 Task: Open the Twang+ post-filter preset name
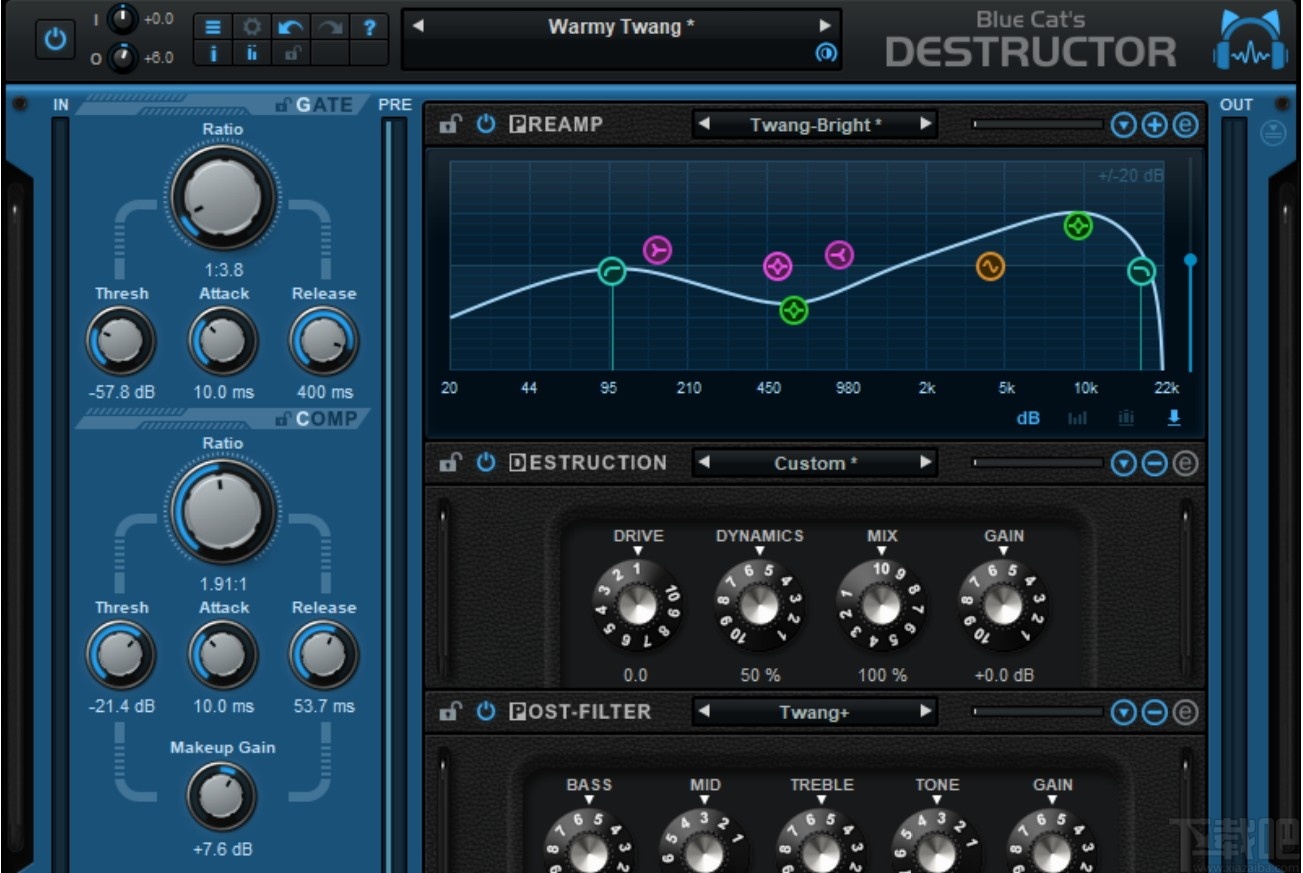click(x=814, y=712)
